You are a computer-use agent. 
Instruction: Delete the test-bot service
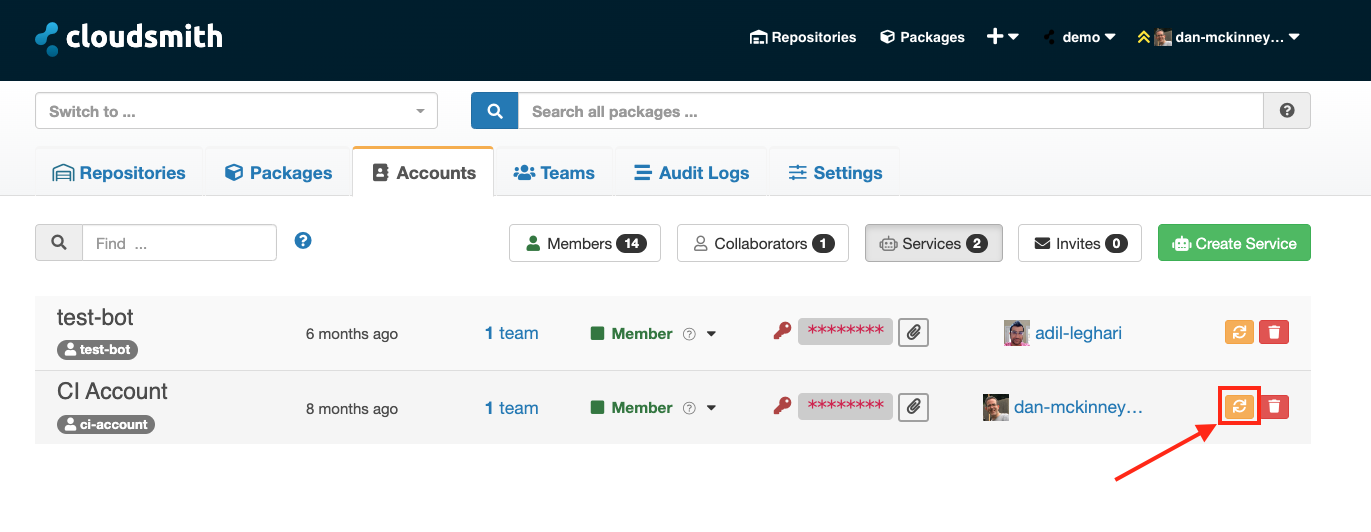[1274, 332]
